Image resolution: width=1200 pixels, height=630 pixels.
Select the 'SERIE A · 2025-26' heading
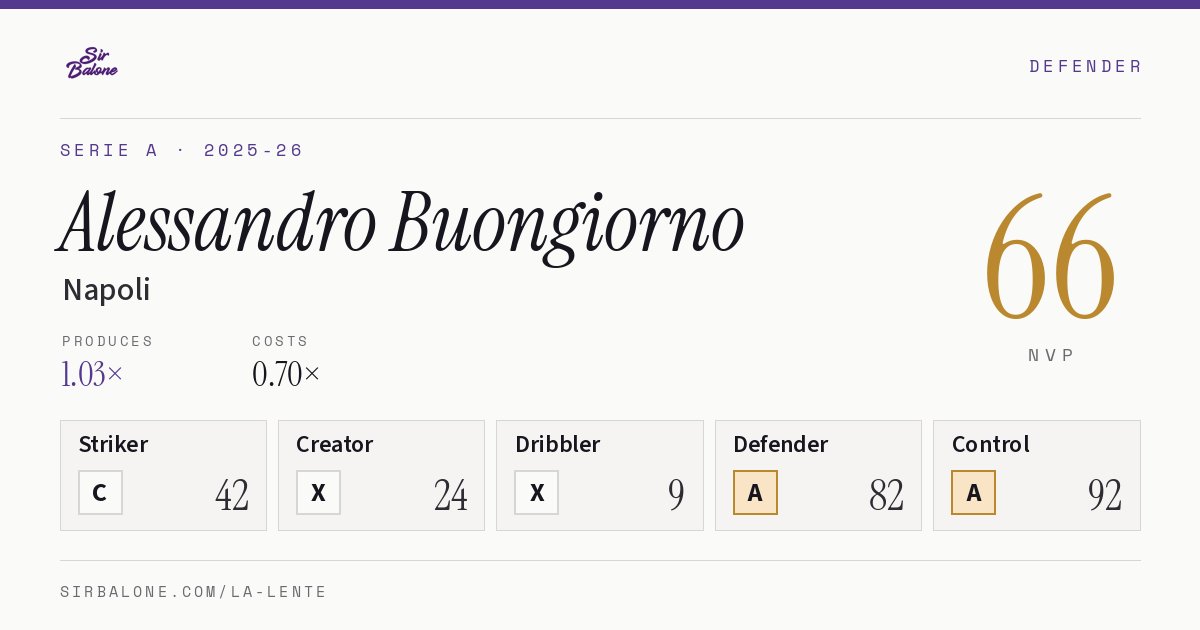point(182,150)
